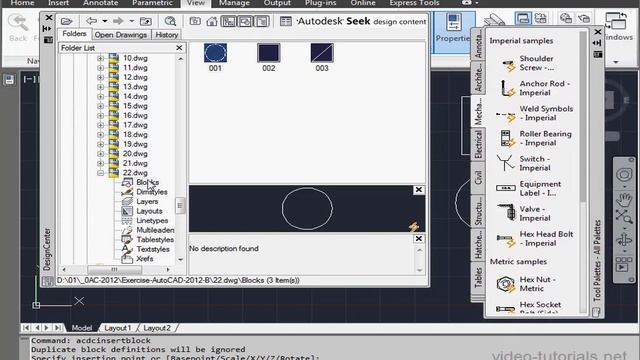
Task: Click the Load folder icon in DesignCenter
Action: 66,21
